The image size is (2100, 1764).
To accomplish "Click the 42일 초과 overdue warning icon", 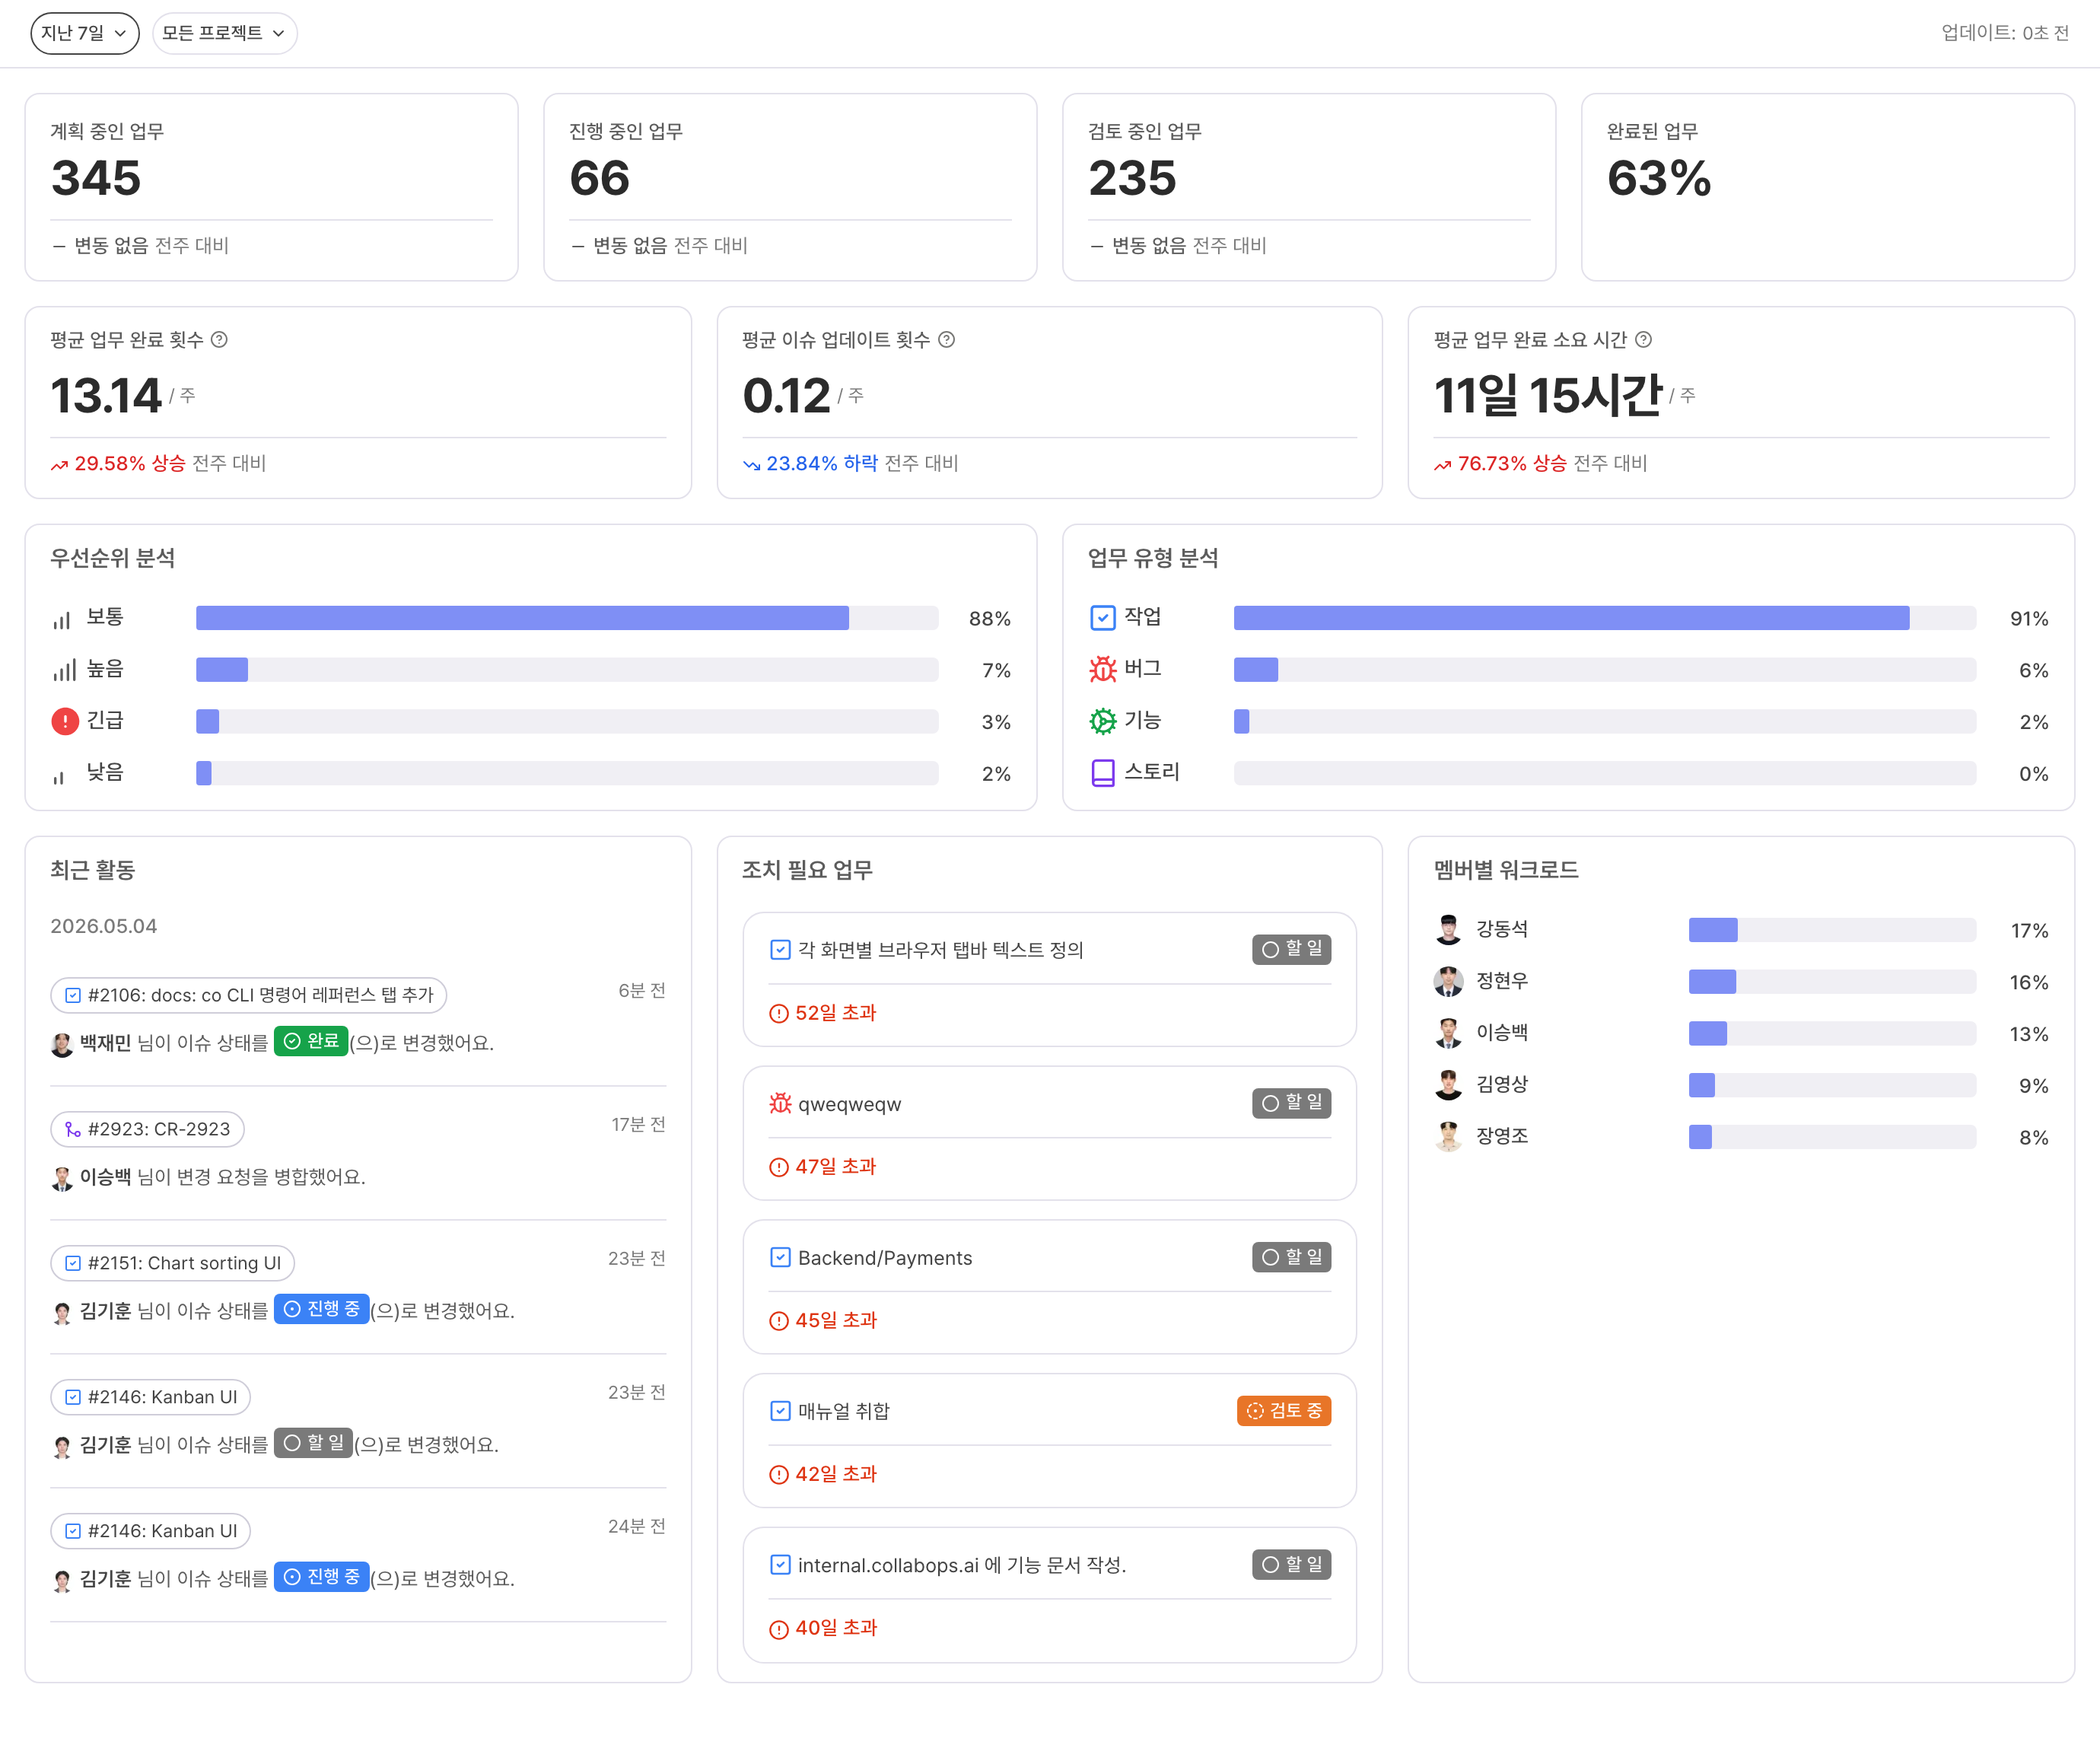I will tap(779, 1475).
